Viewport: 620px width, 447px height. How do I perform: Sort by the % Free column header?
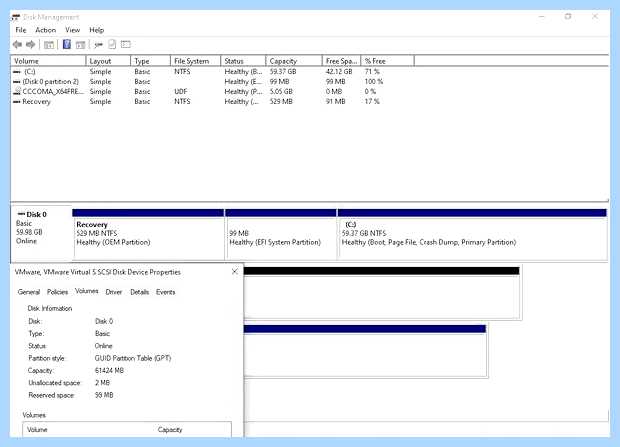tap(388, 61)
